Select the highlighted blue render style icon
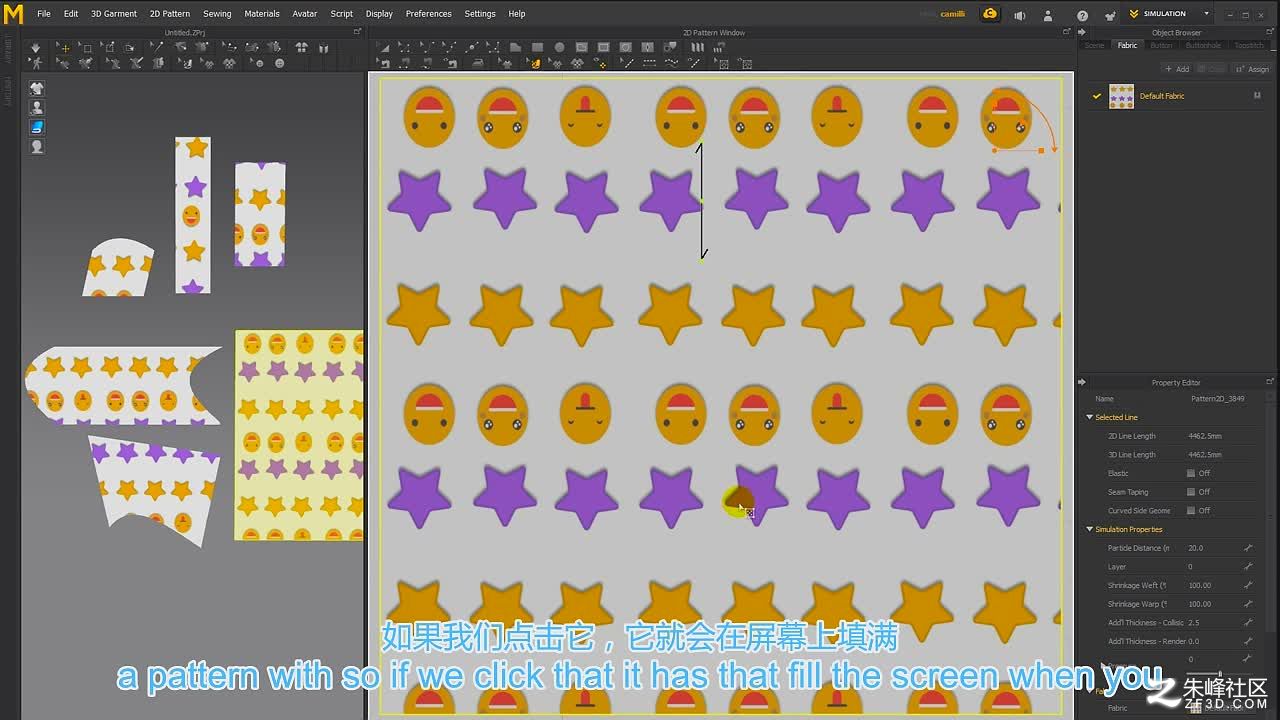This screenshot has width=1280, height=720. 37,127
